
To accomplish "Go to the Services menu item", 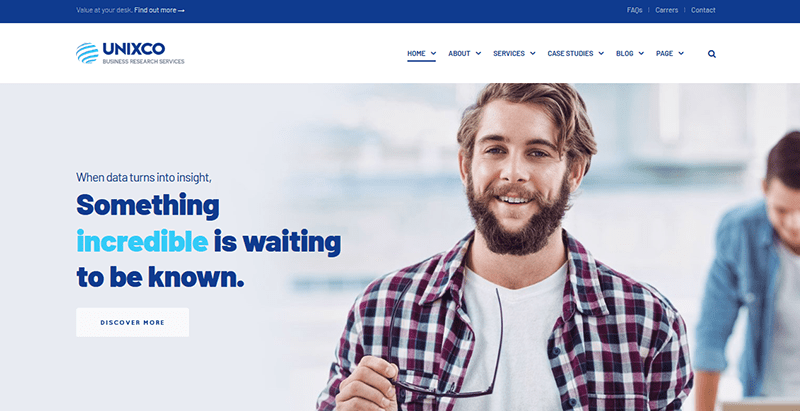I will click(x=509, y=53).
